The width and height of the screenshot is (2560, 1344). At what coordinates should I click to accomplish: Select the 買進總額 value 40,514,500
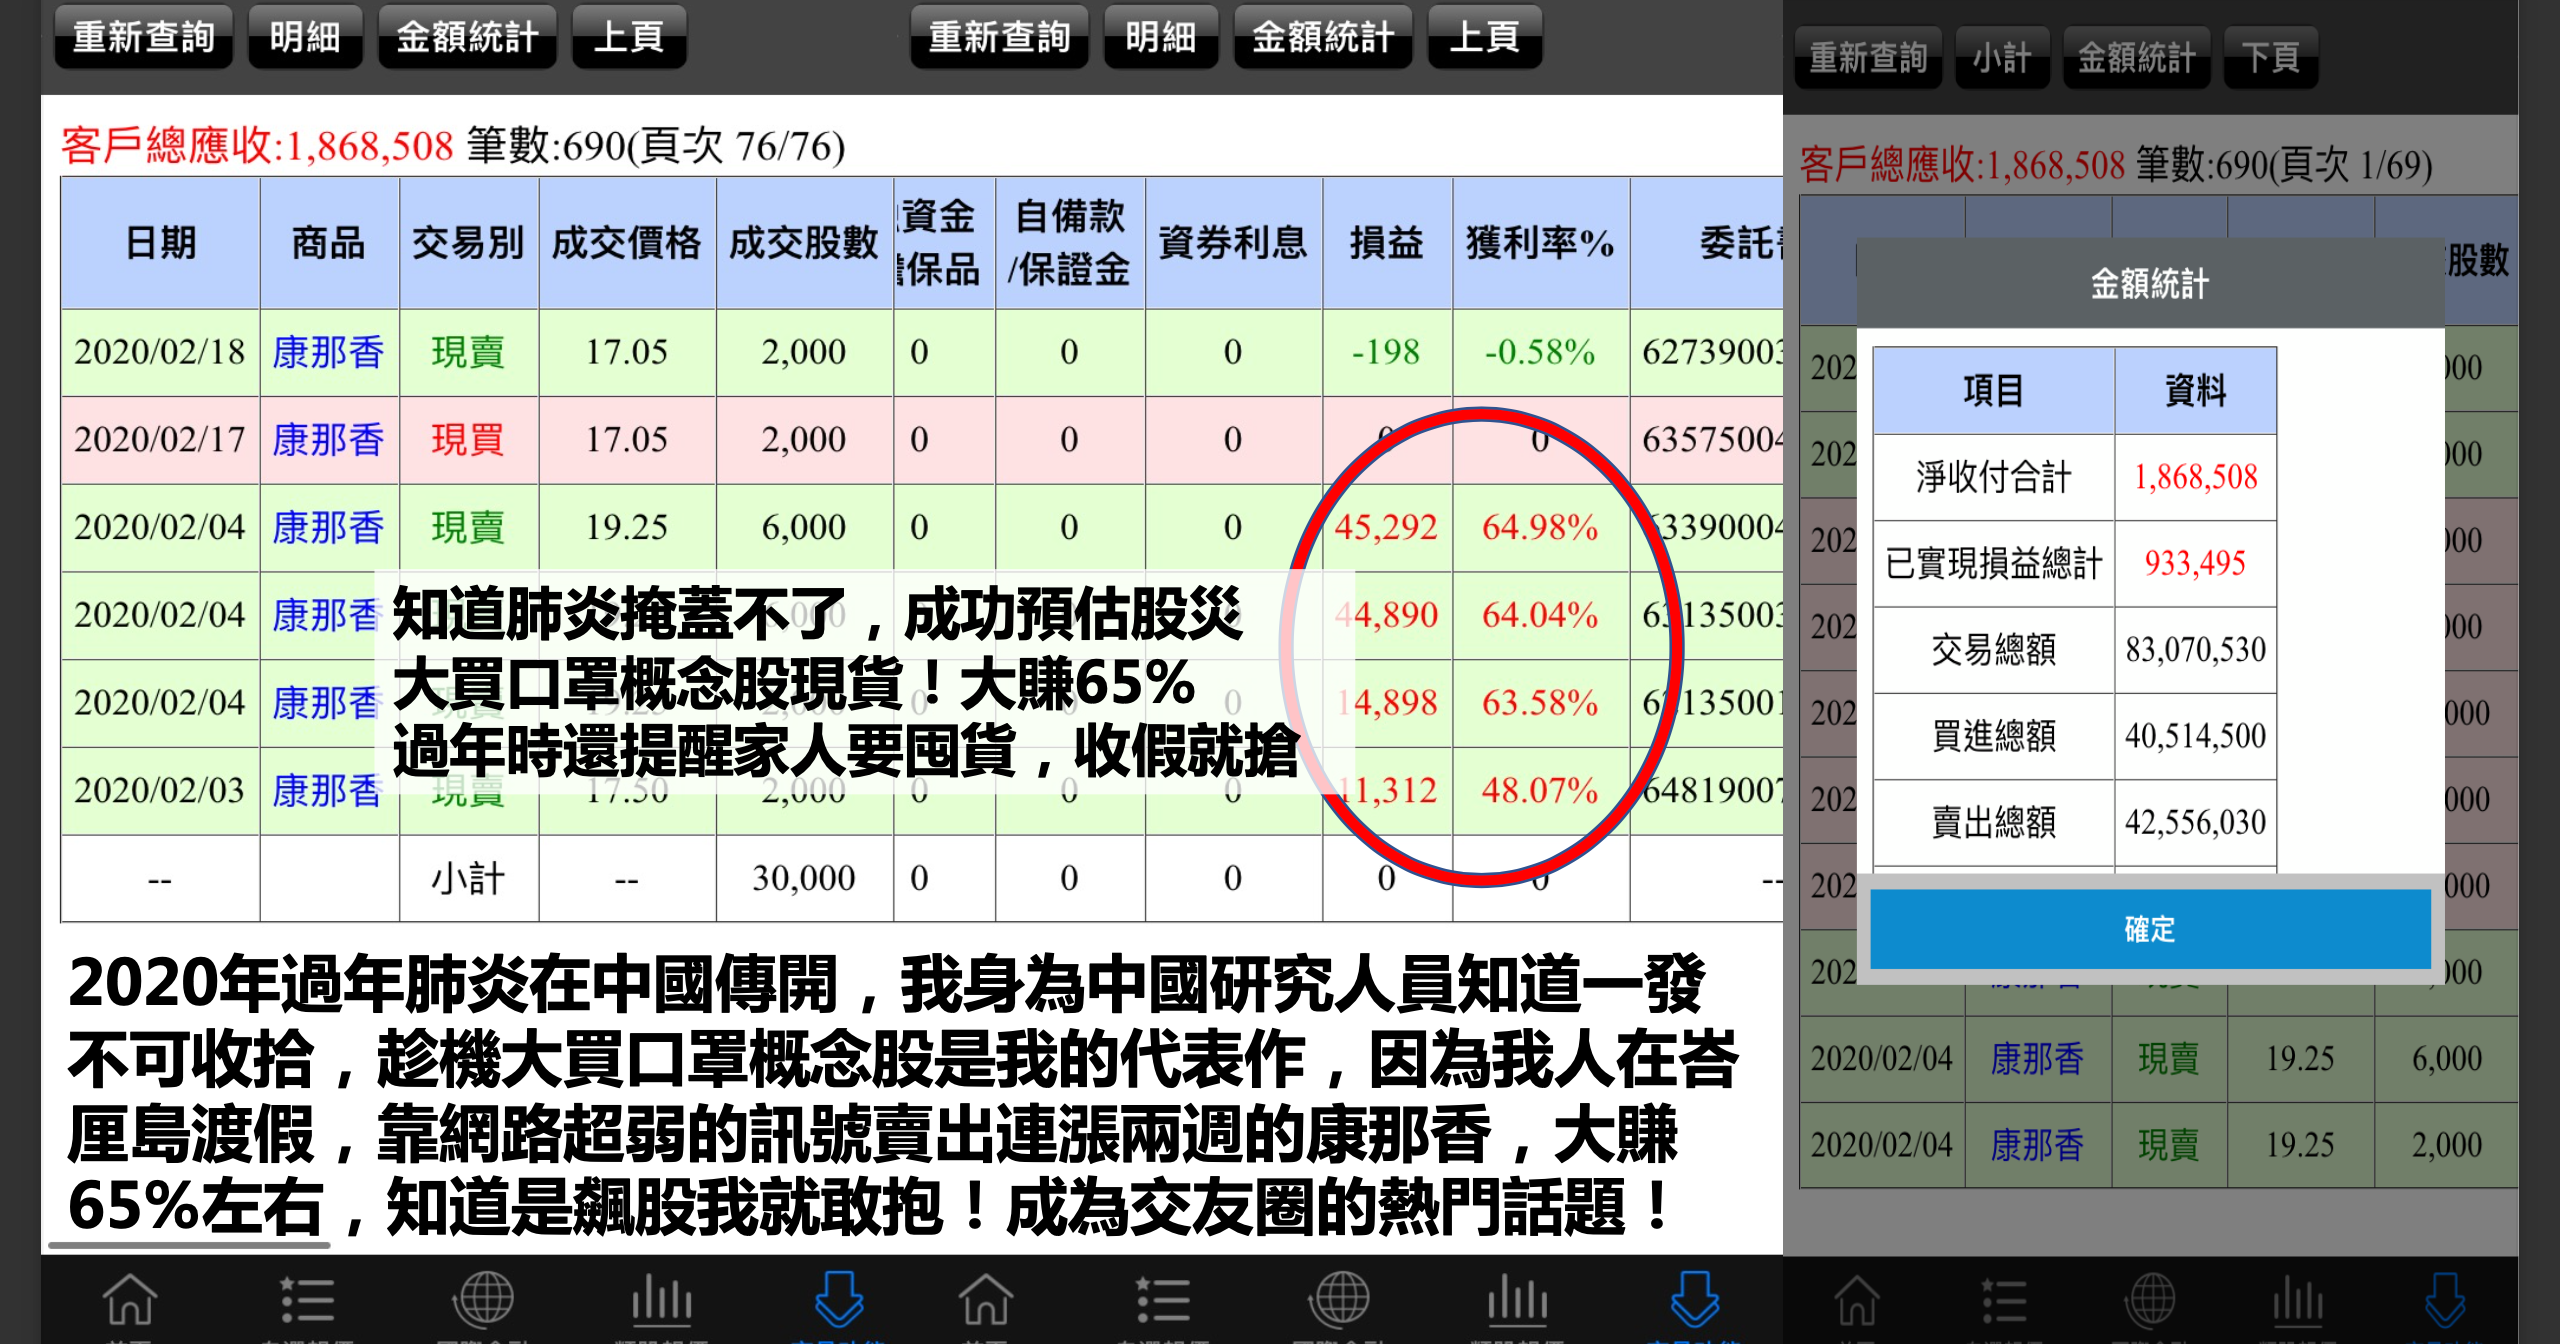point(2196,736)
